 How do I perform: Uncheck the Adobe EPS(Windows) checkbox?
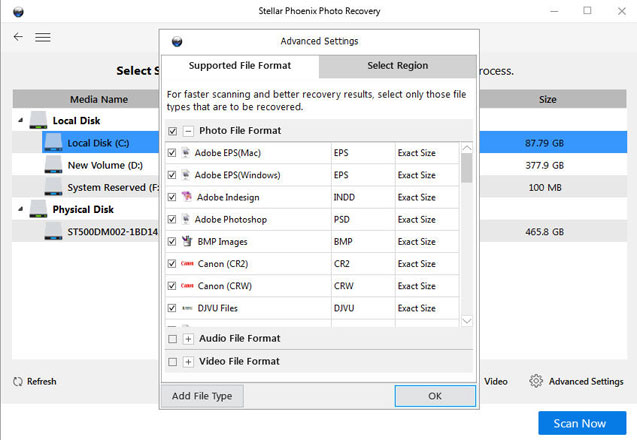pos(172,175)
